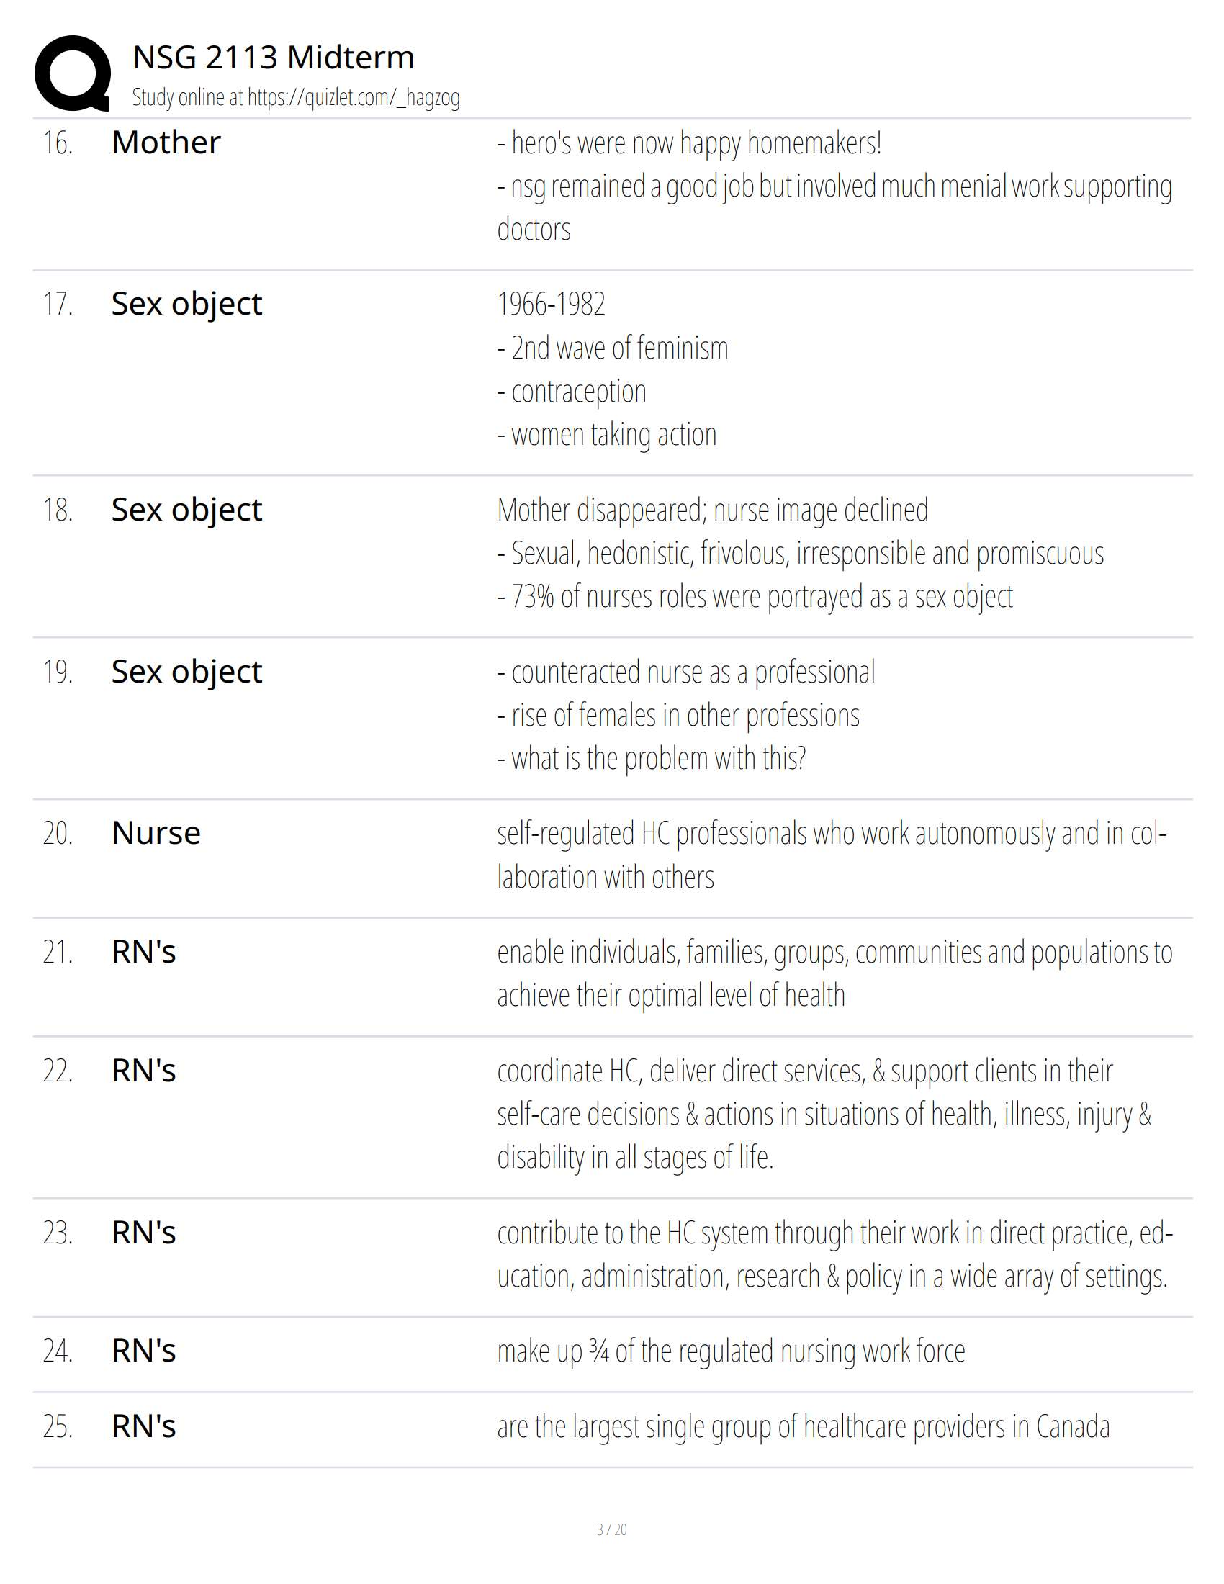The width and height of the screenshot is (1224, 1584).
Task: Click the what is the problem question line
Action: (x=652, y=759)
